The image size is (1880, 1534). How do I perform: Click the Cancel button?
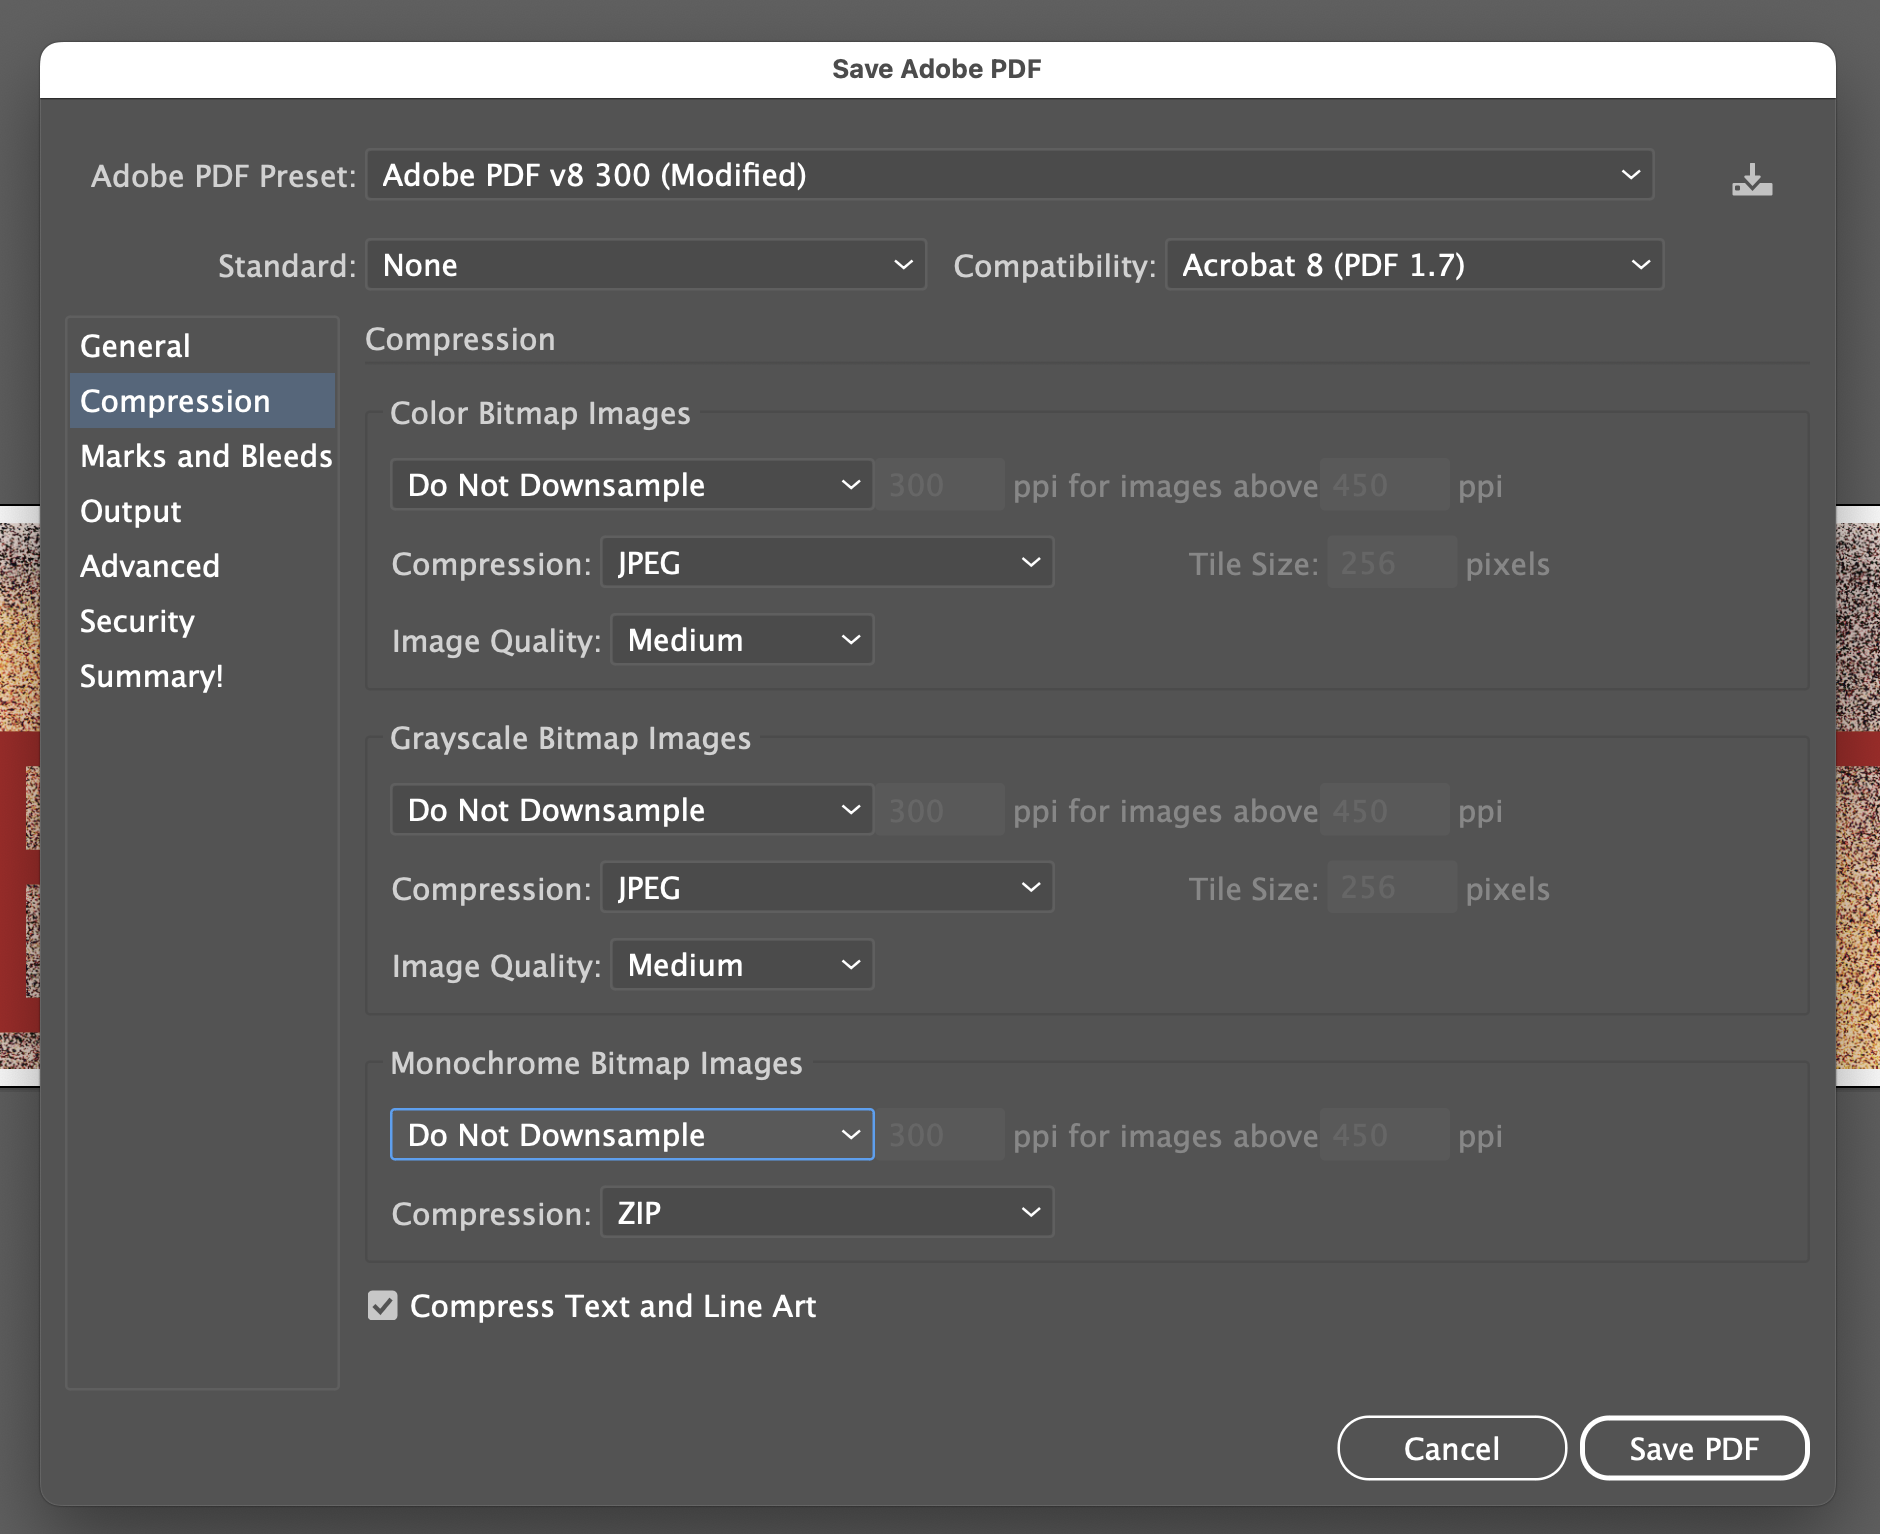tap(1451, 1448)
